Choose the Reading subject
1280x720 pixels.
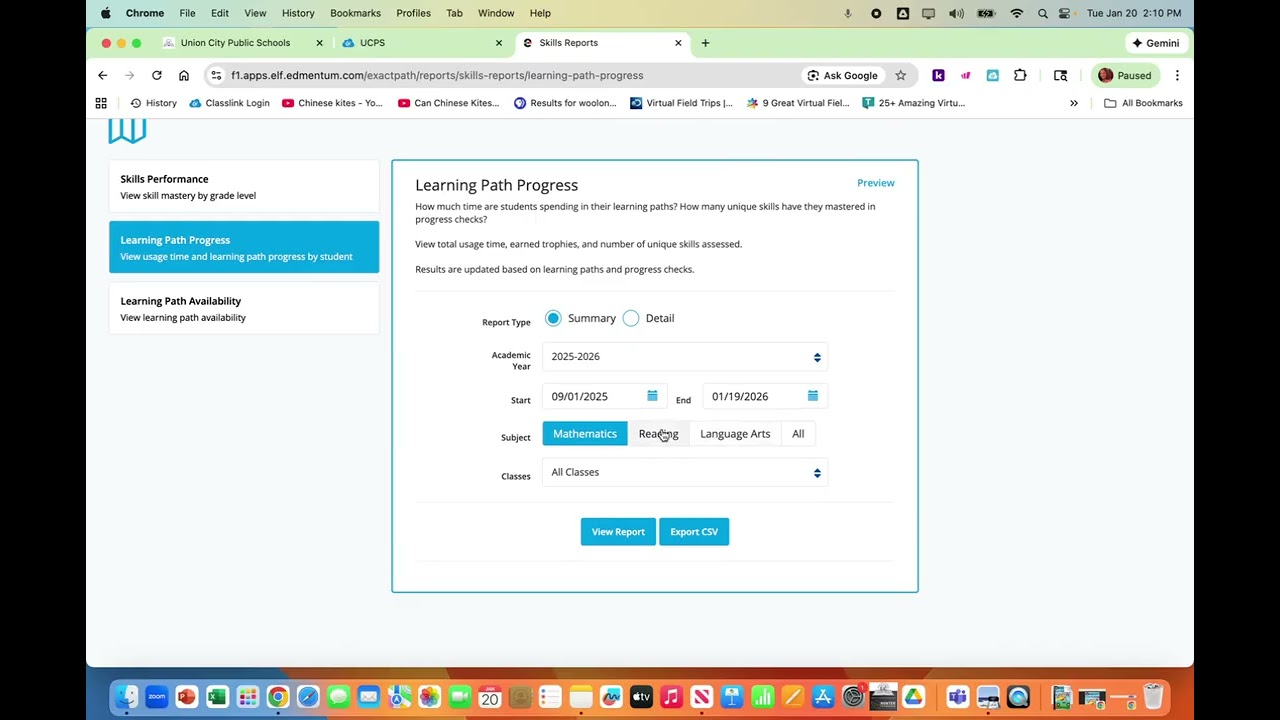[658, 434]
